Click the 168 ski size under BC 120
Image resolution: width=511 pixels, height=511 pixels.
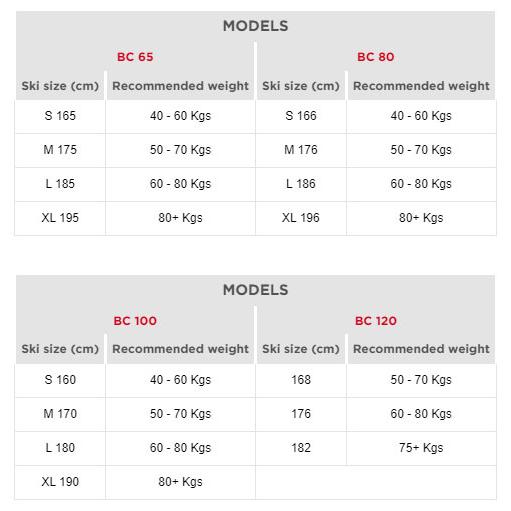pos(301,380)
